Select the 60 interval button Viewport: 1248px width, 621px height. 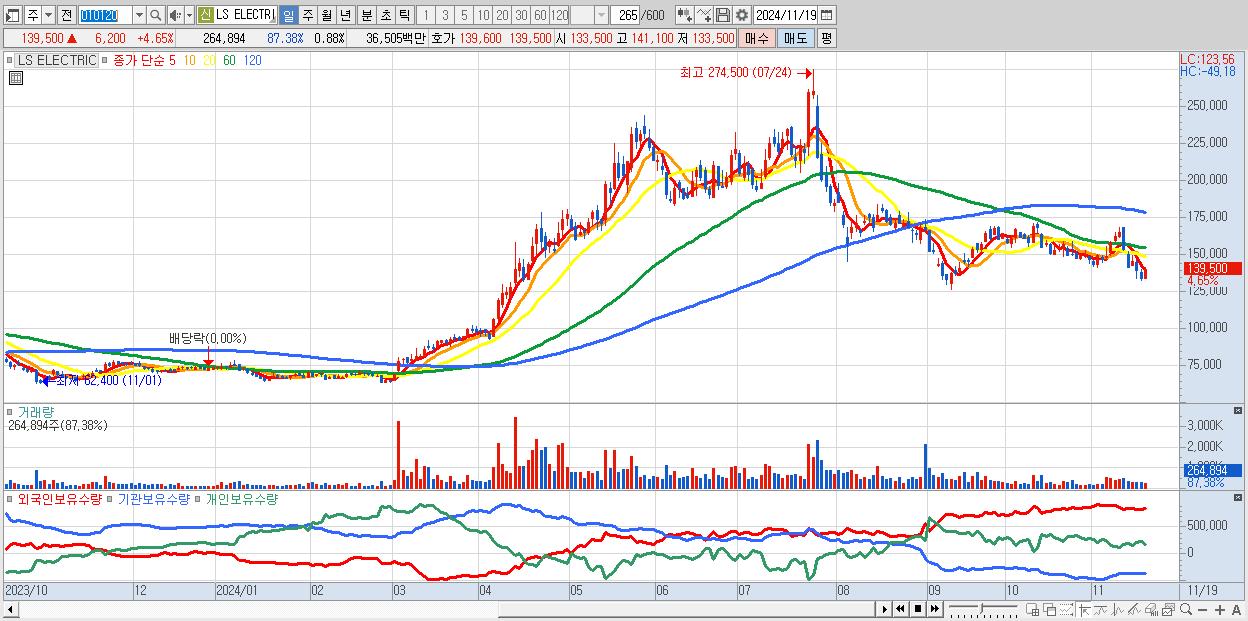click(x=540, y=15)
